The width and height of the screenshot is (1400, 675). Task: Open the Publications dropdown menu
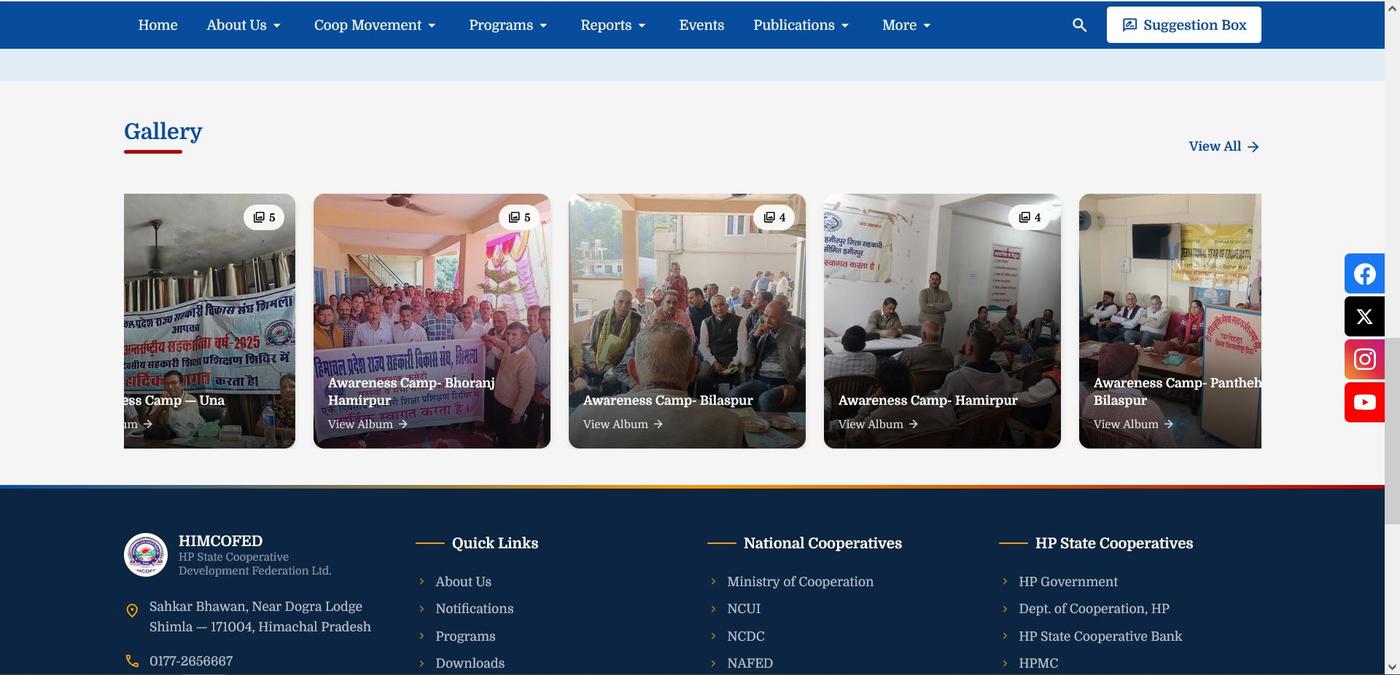coord(801,25)
